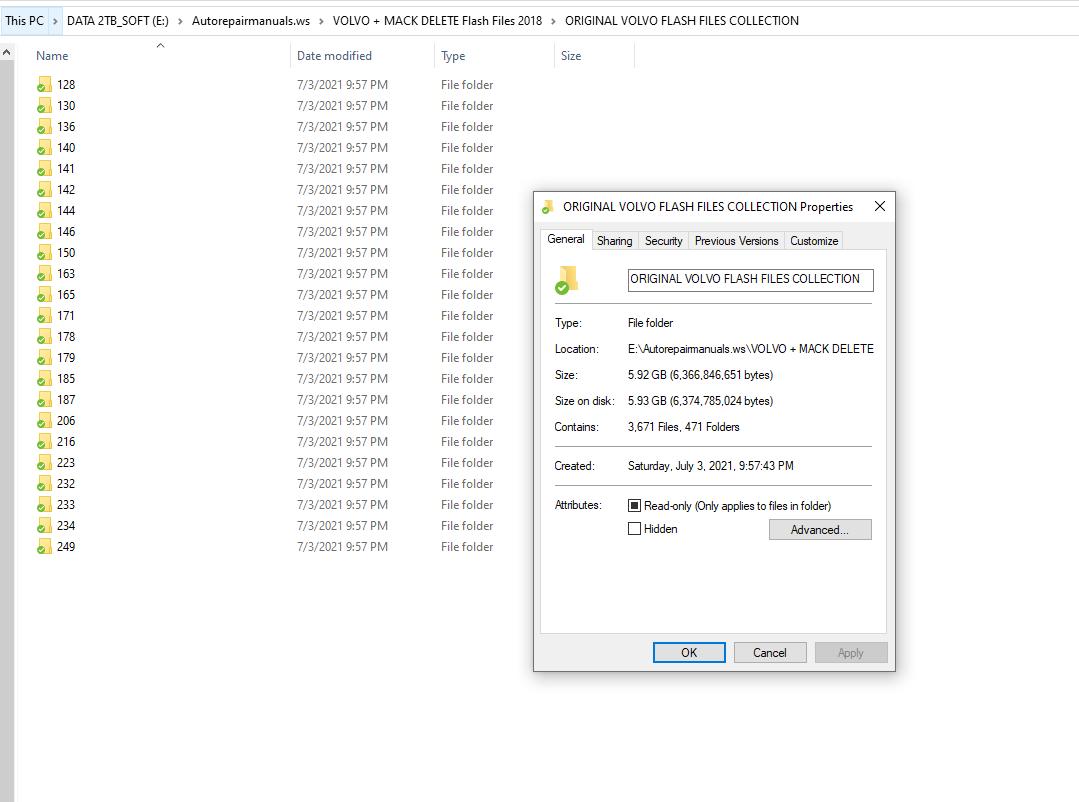Uncheck the Read-only attribute
Screen dimensions: 1079x802
click(634, 505)
